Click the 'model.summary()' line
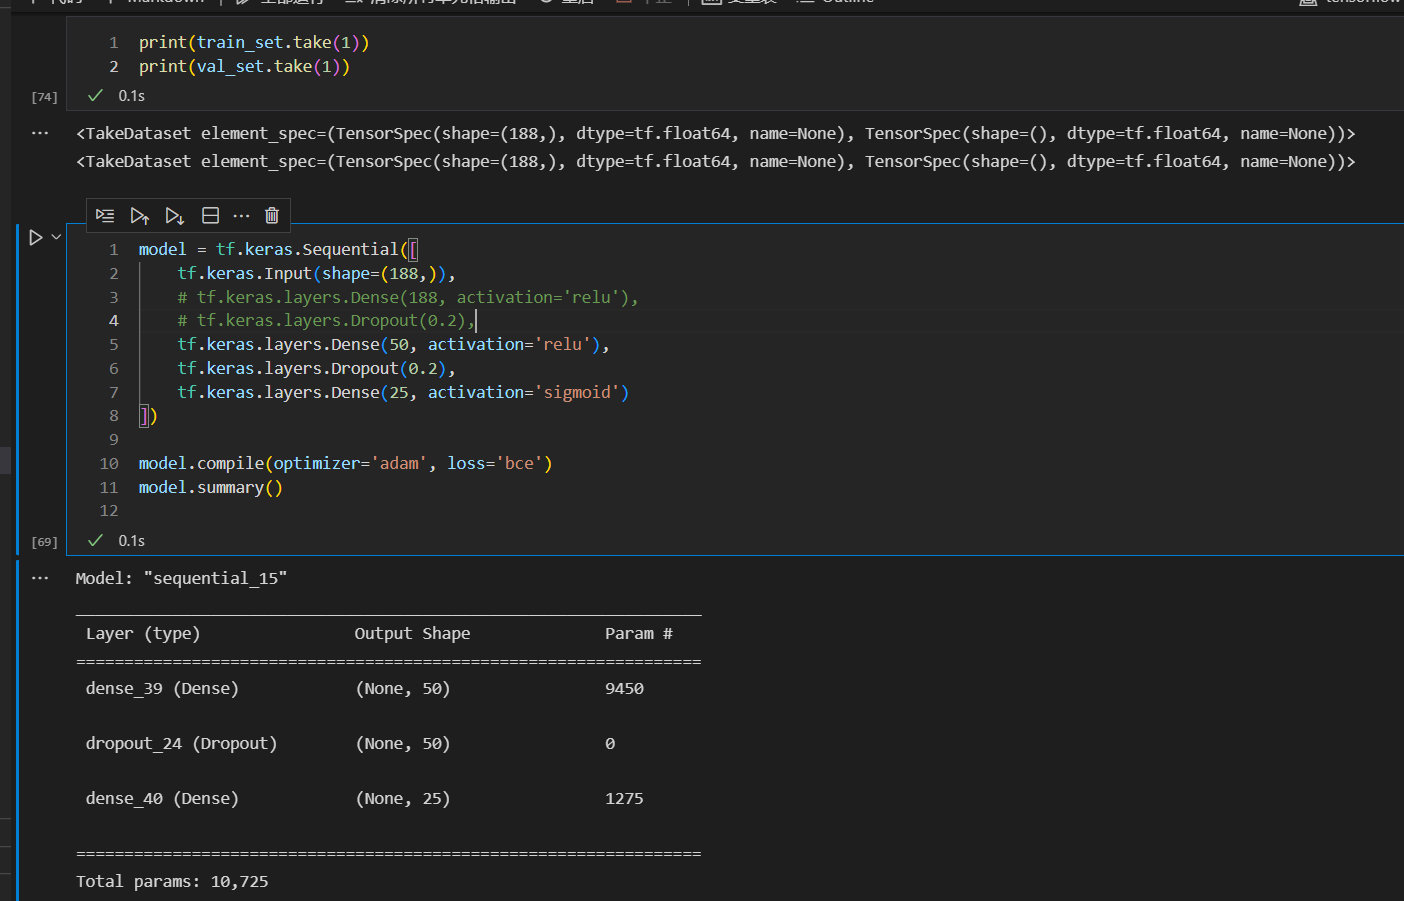This screenshot has width=1404, height=901. pos(210,487)
